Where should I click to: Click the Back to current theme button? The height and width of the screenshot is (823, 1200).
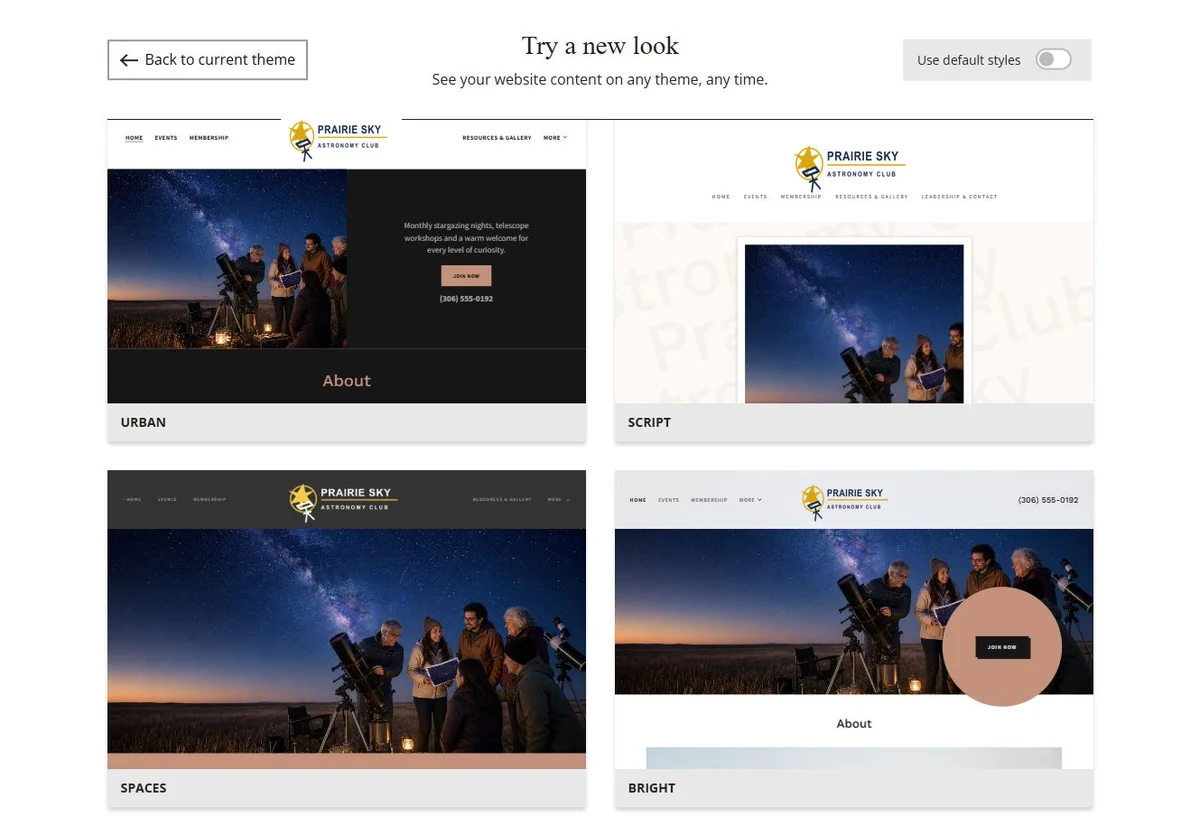coord(207,60)
